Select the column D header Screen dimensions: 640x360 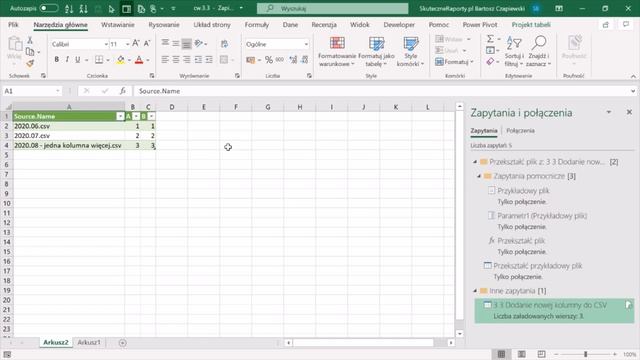[x=172, y=107]
